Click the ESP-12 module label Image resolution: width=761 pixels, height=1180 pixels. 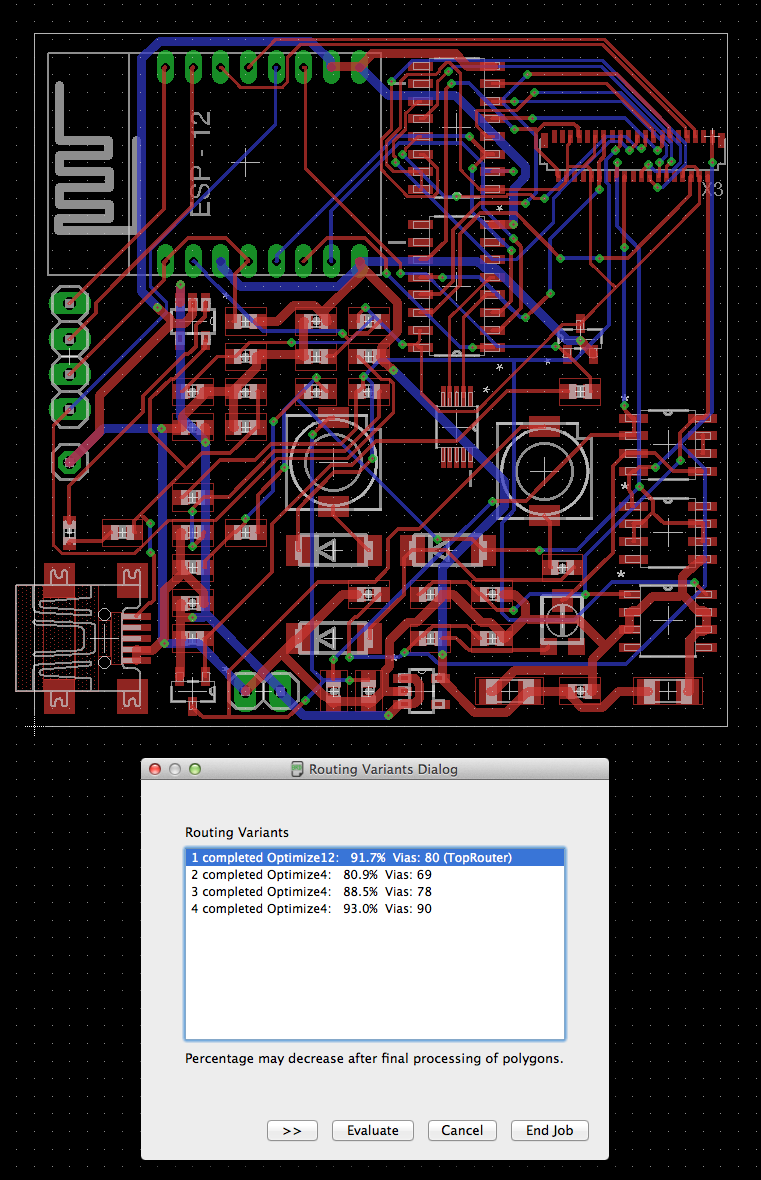[x=202, y=165]
